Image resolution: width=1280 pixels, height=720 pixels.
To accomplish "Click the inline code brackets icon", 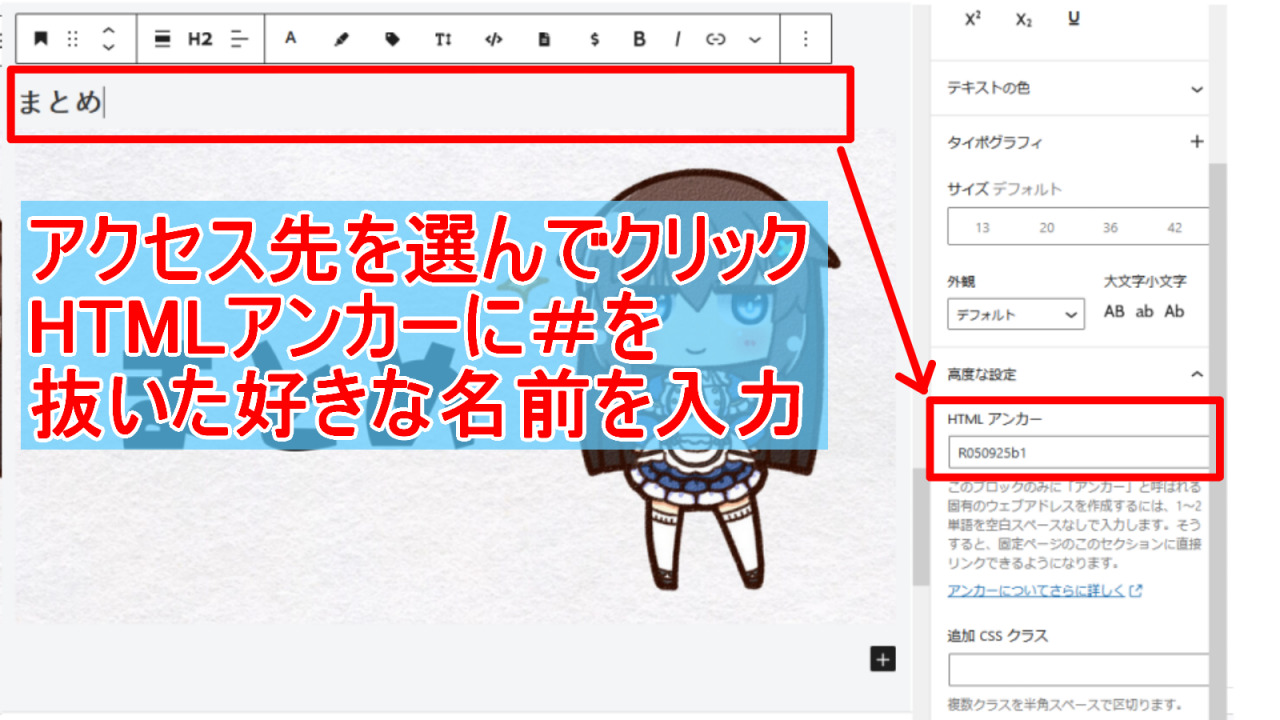I will coord(493,39).
